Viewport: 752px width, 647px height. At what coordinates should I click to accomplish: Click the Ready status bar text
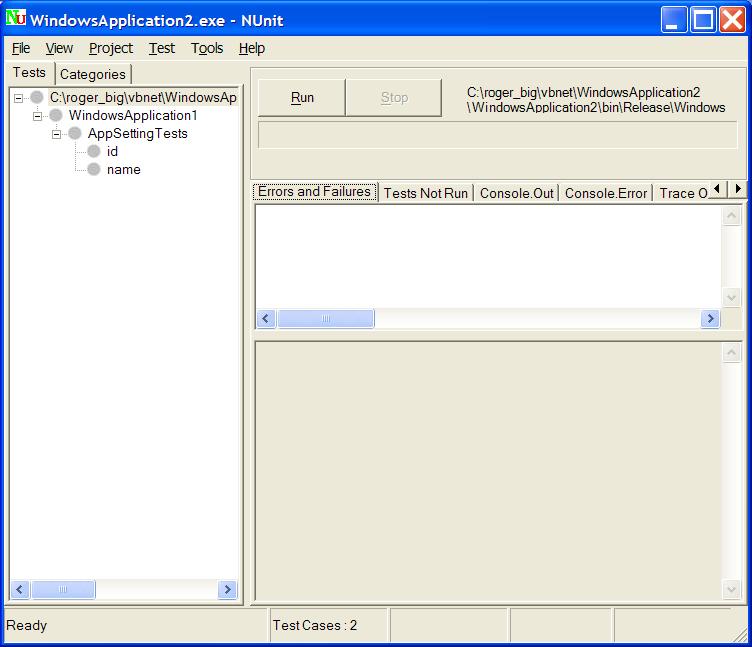tap(26, 625)
